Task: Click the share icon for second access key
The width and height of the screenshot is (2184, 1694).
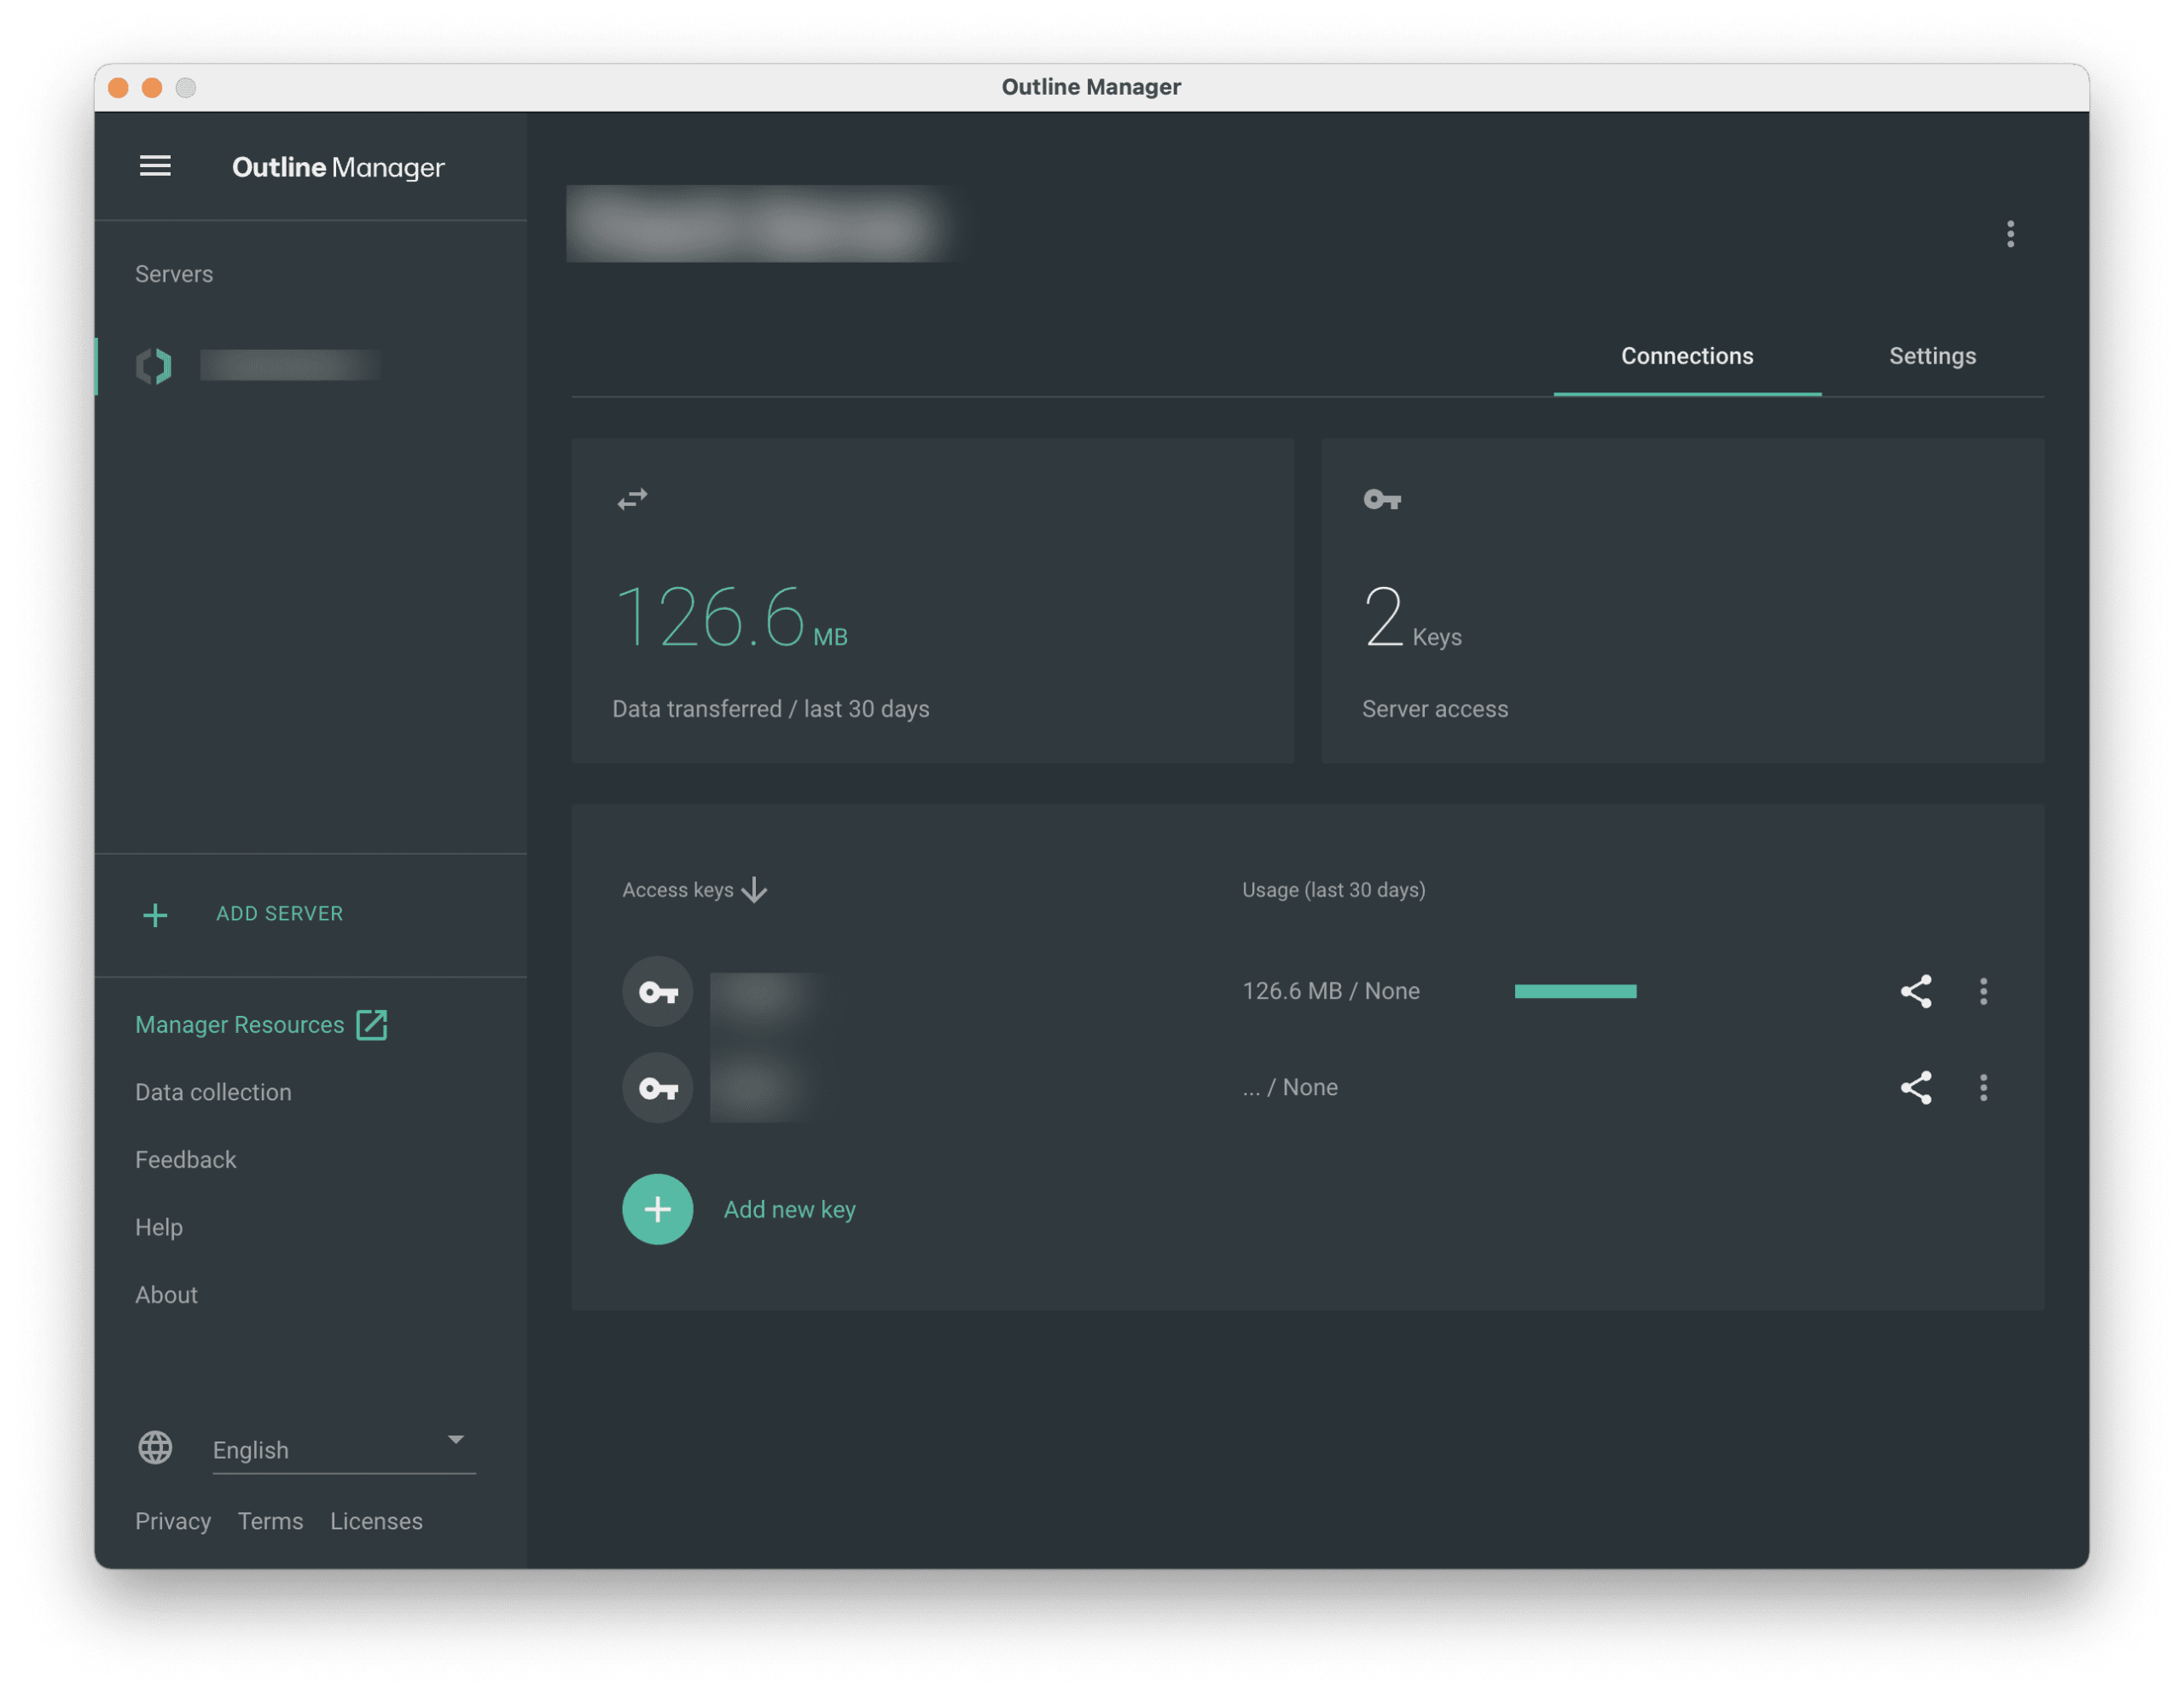Action: (x=1915, y=1087)
